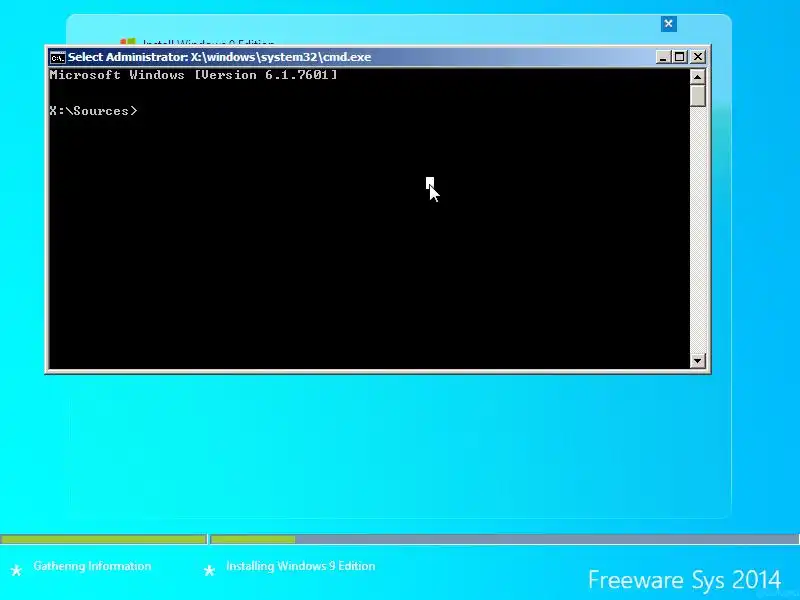Viewport: 800px width, 600px height.
Task: Click the Installing Windows 9 Edition step label
Action: coord(301,566)
